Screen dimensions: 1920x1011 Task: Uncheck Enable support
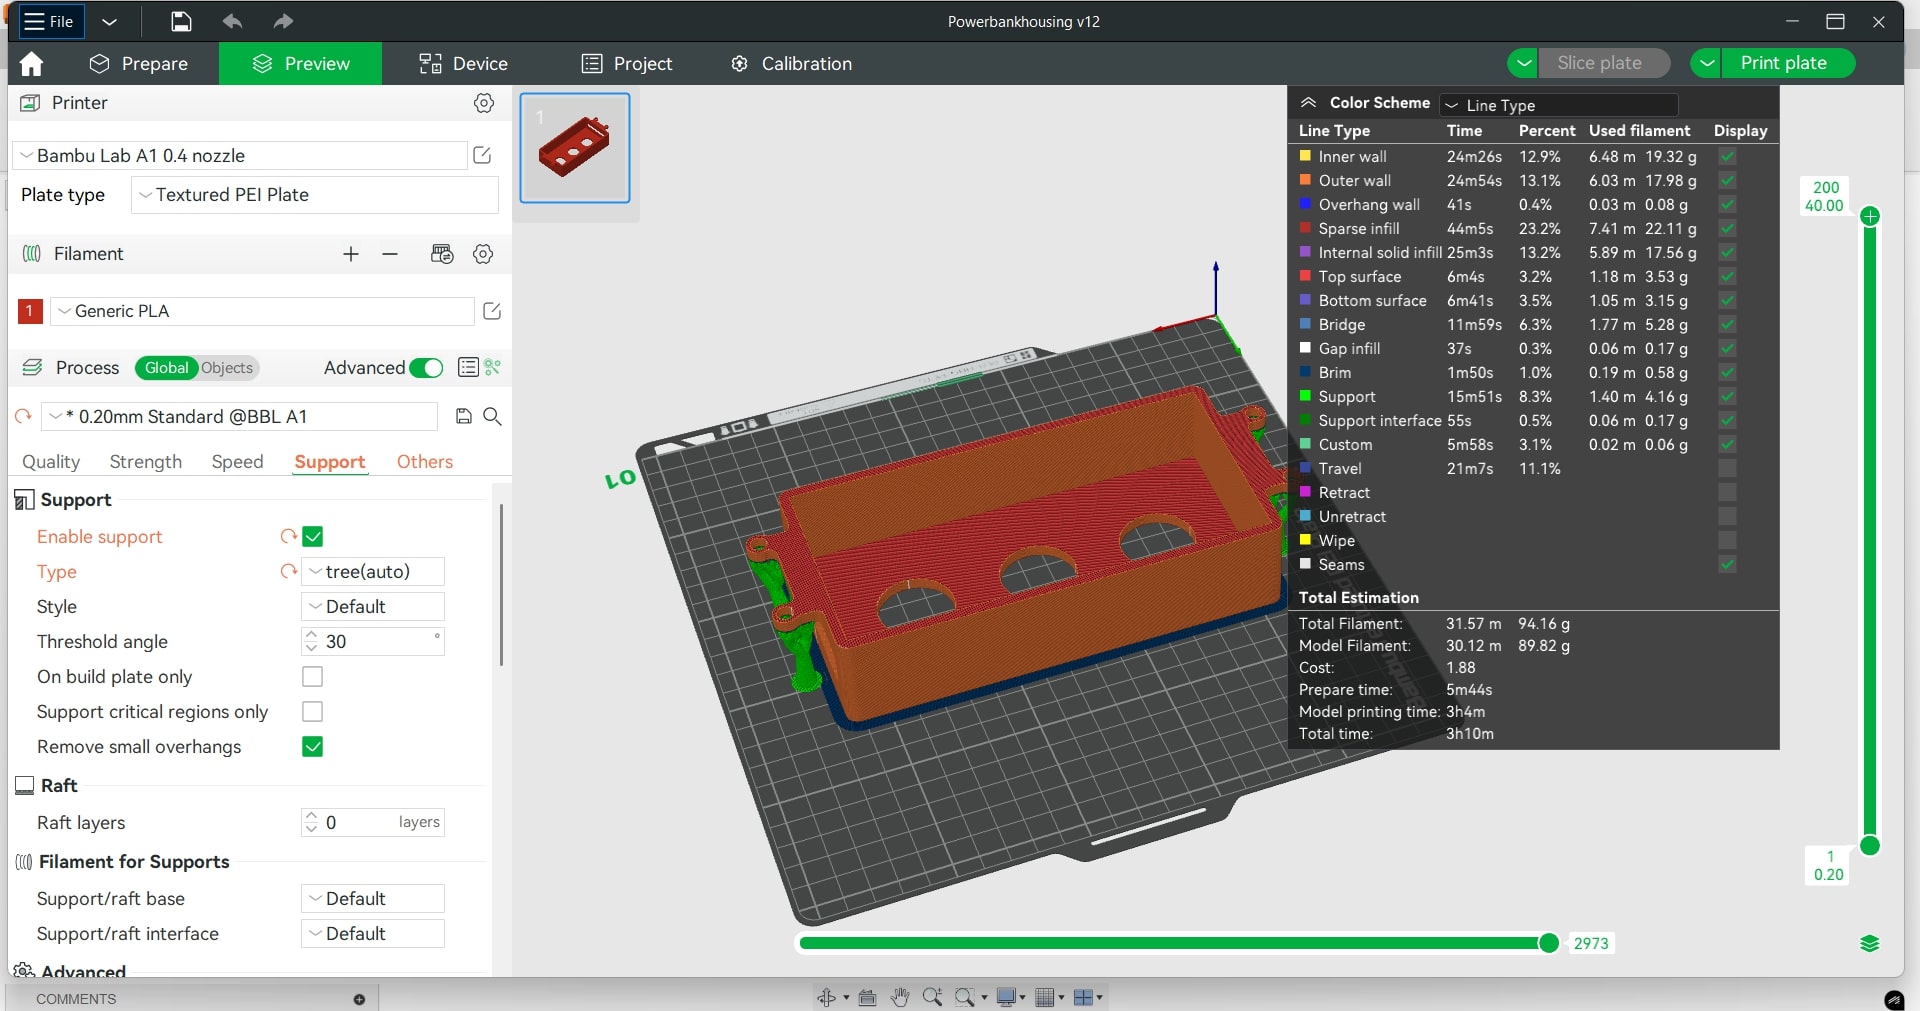tap(313, 537)
